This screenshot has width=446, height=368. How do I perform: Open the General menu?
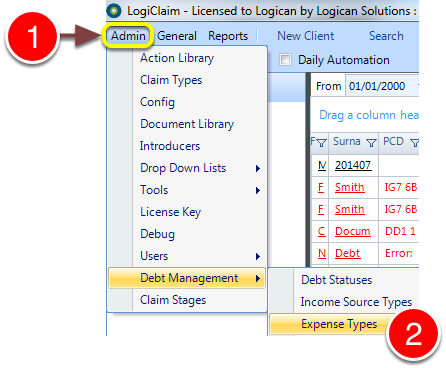[177, 36]
